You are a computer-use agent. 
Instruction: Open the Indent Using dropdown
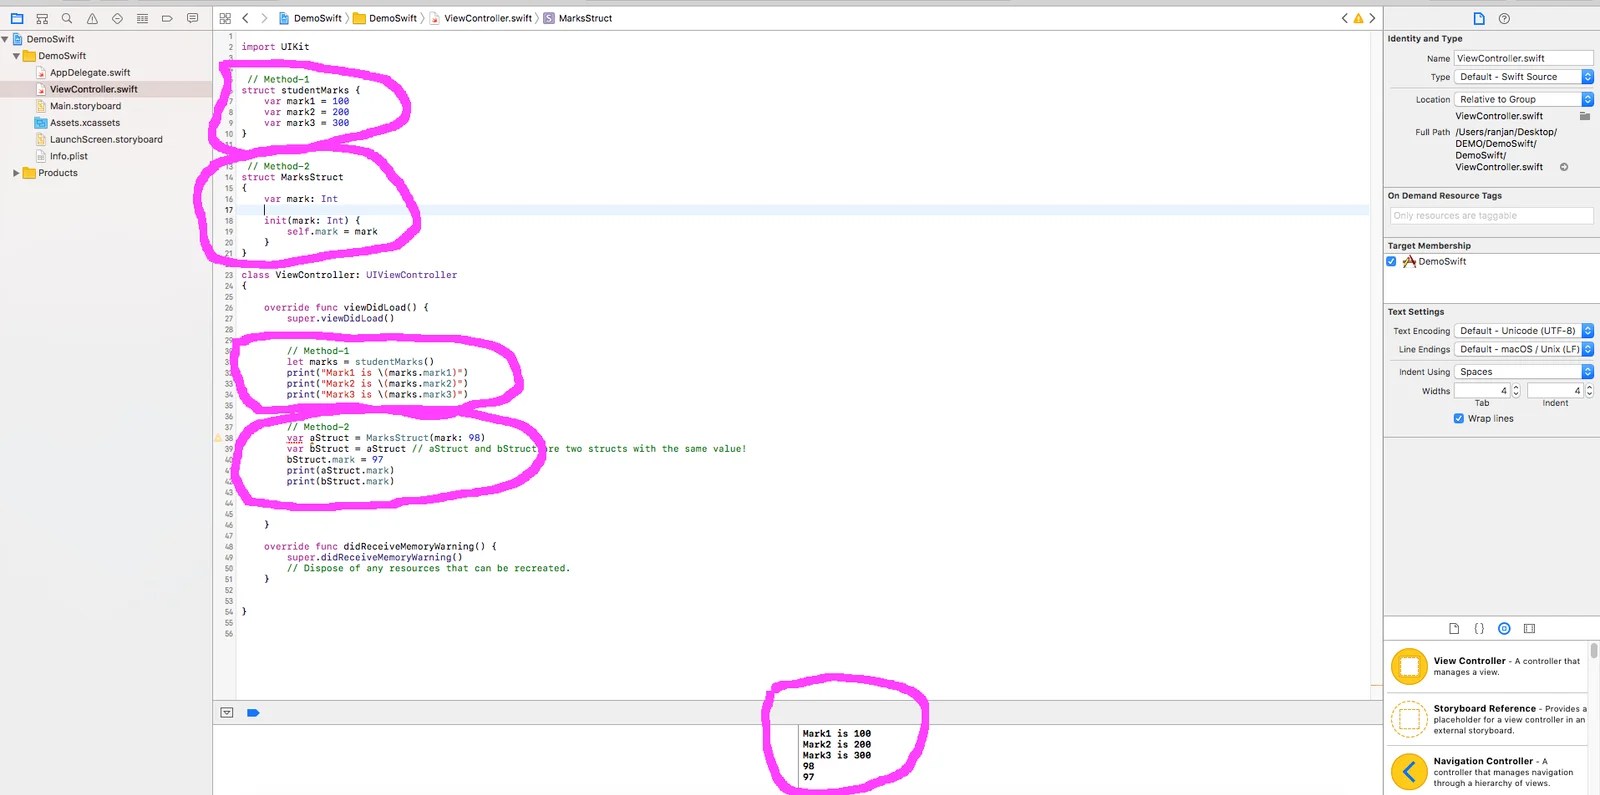pos(1523,372)
